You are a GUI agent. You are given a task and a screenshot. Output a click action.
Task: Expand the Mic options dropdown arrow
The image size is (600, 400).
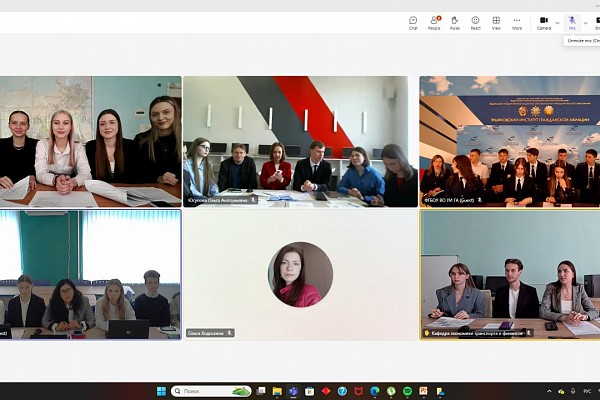(x=585, y=23)
